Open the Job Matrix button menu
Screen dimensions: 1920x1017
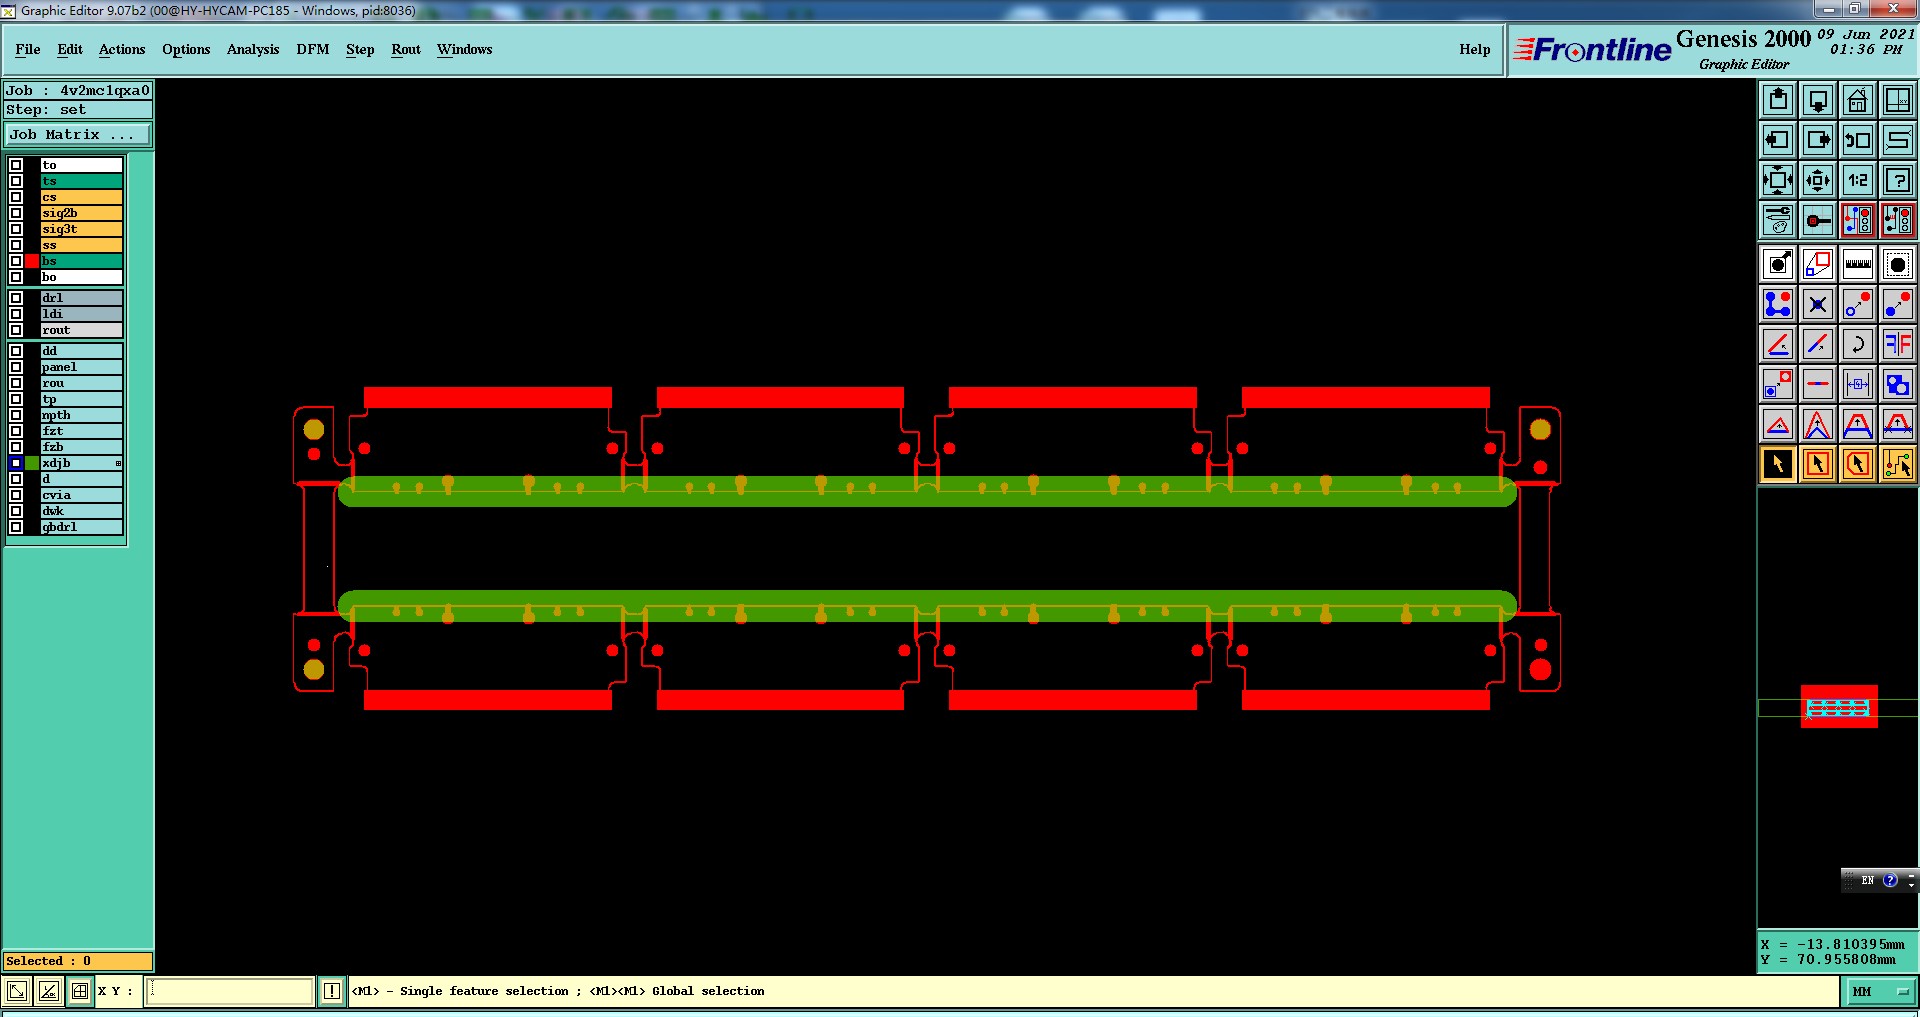point(78,135)
